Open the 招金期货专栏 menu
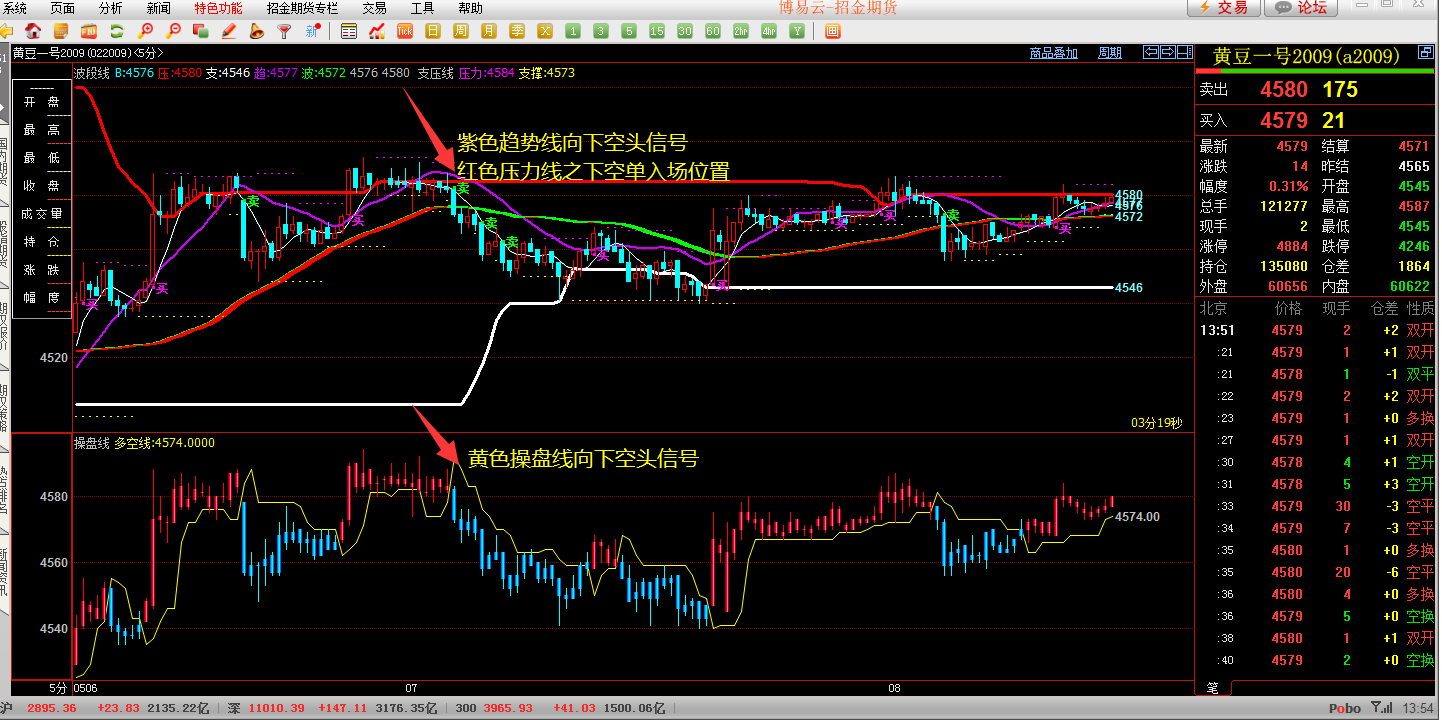1442x720 pixels. 302,8
